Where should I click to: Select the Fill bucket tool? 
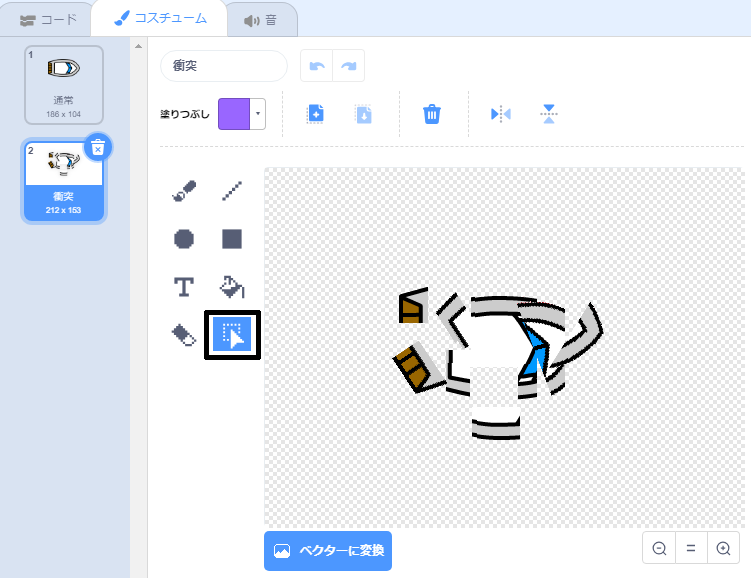tap(232, 287)
